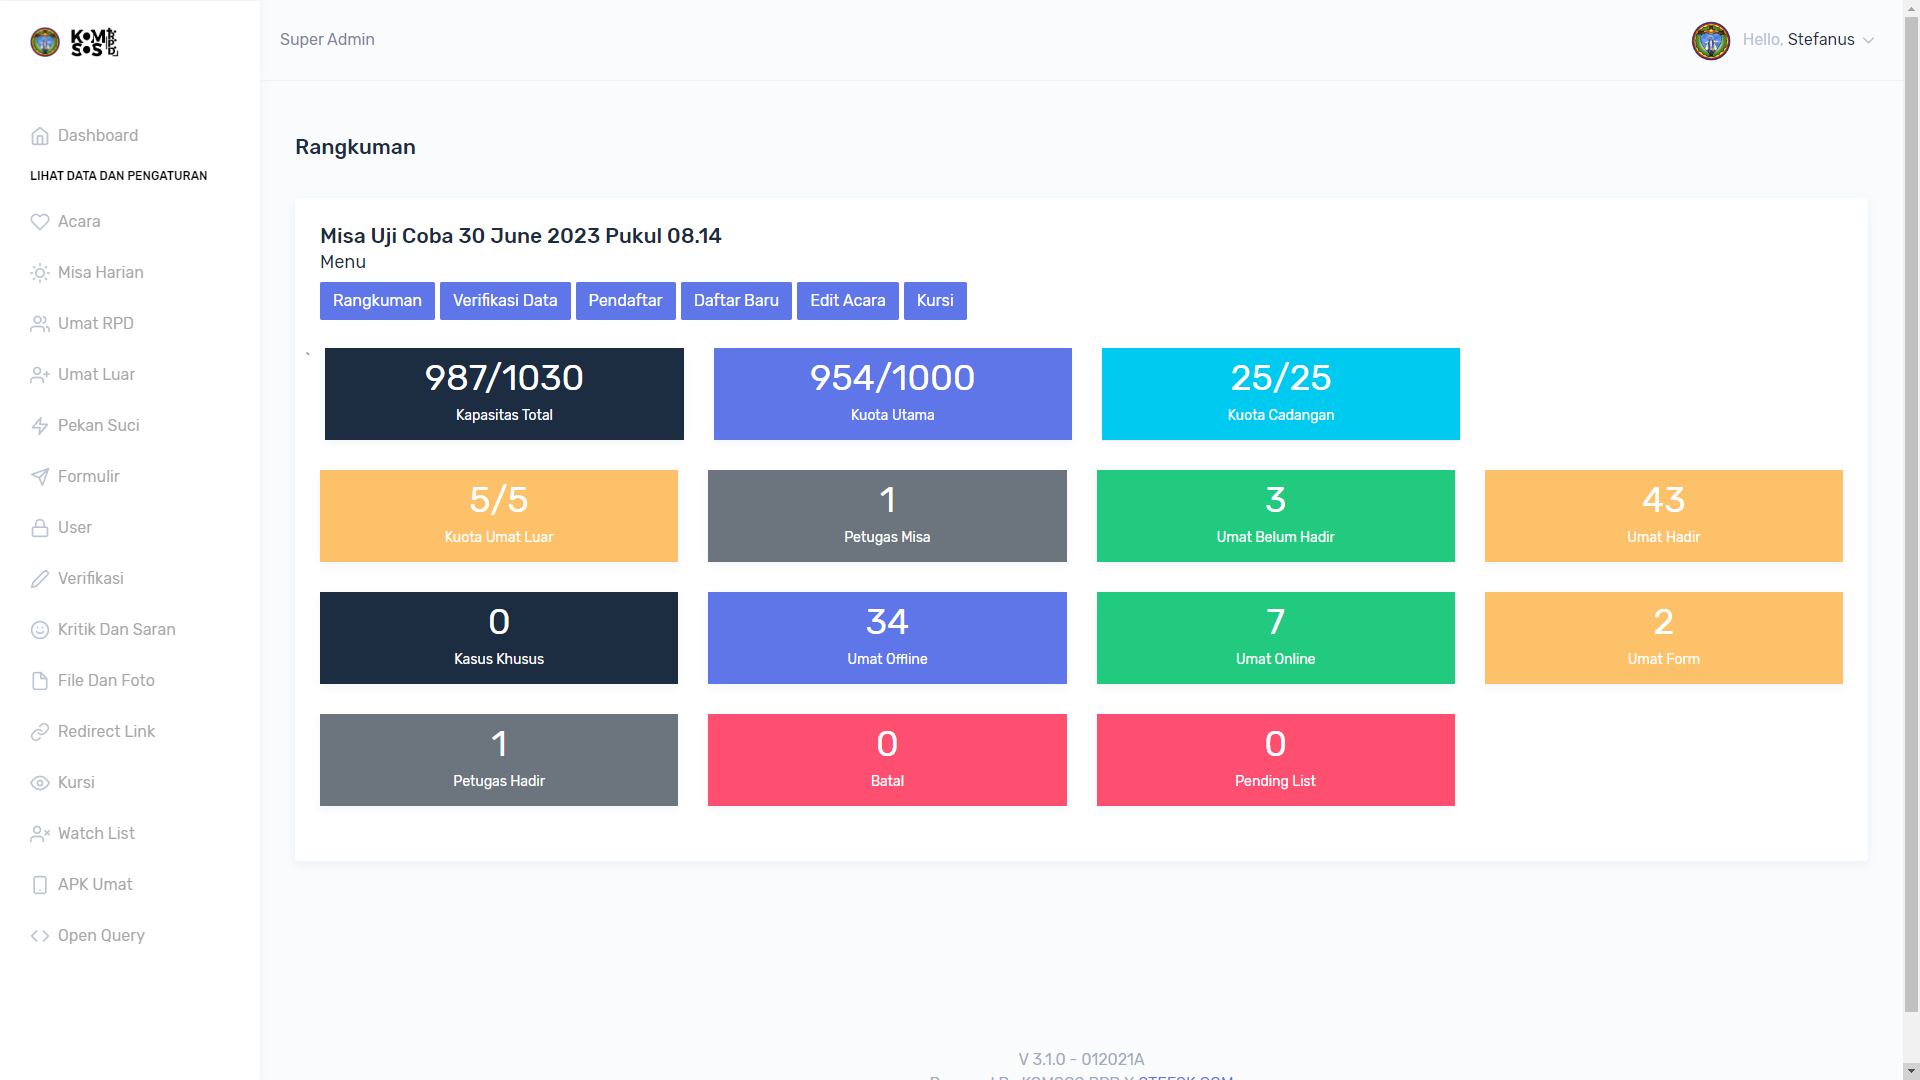
Task: Expand the Hello Stefanus user dropdown chevron
Action: coord(1868,41)
